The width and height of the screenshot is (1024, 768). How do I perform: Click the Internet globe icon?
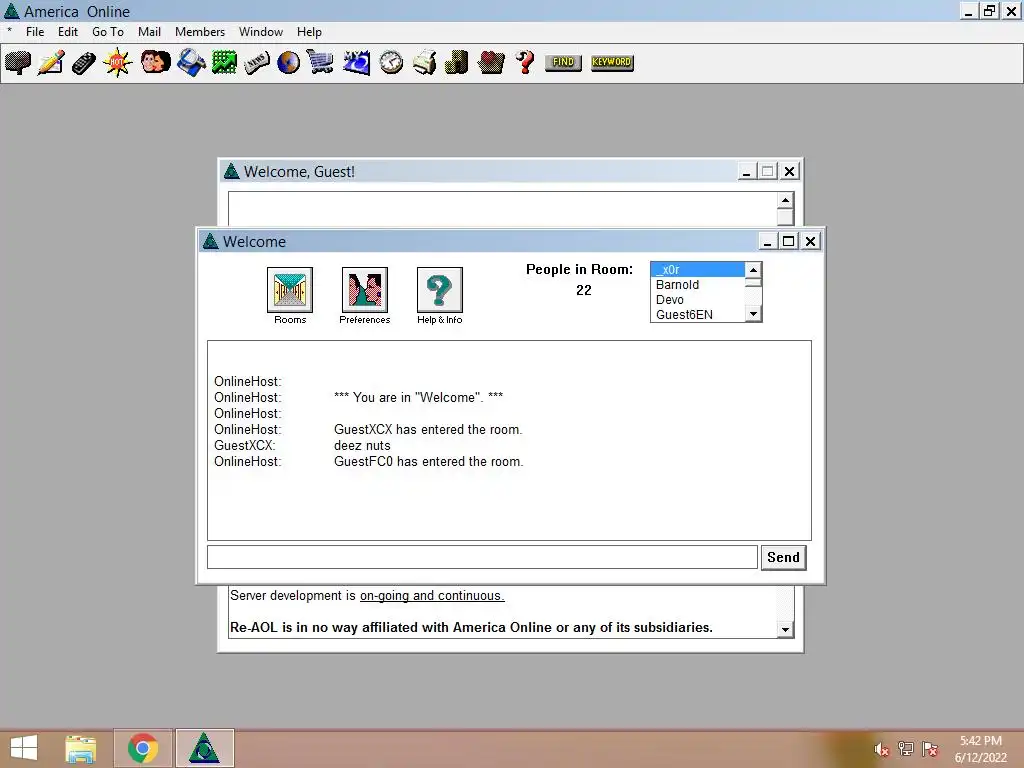coord(288,63)
